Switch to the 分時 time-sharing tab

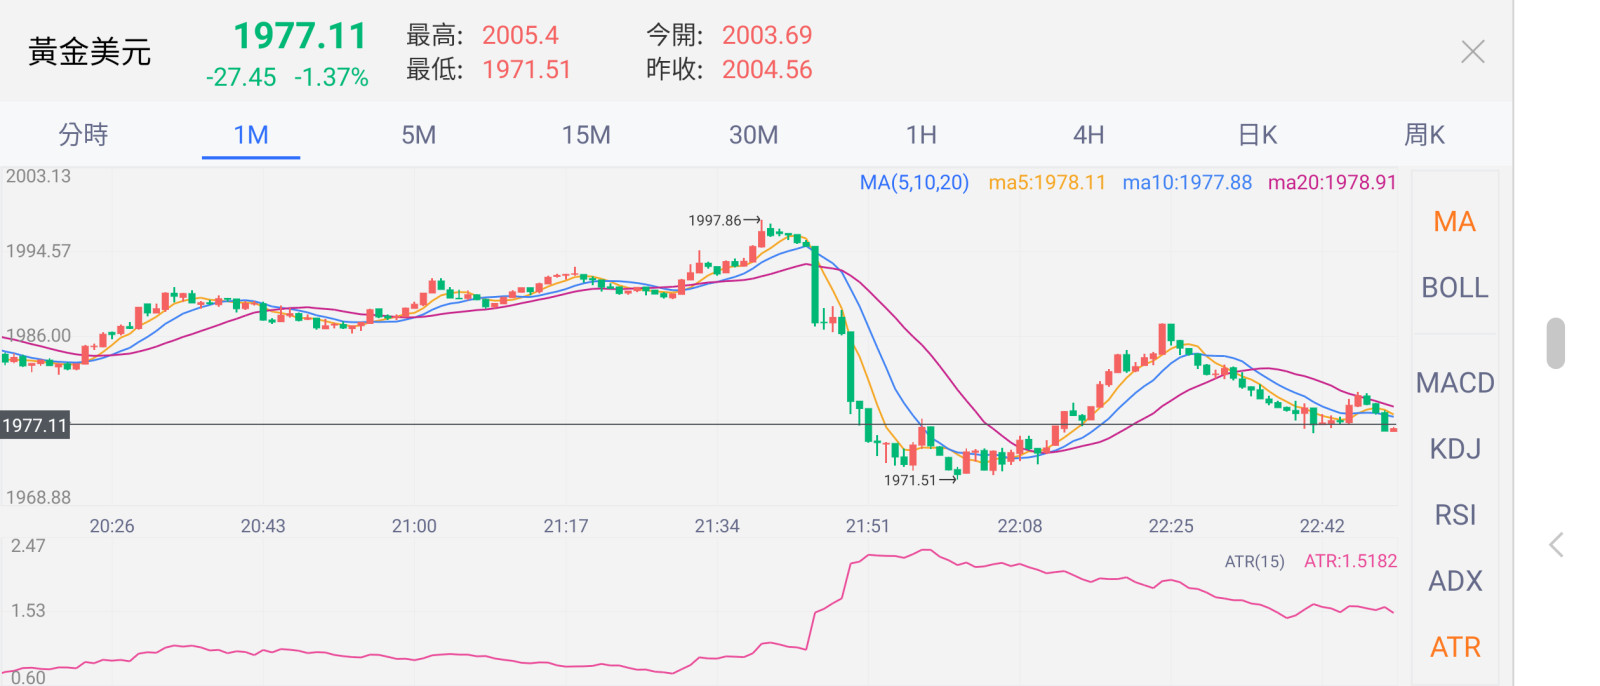point(83,135)
